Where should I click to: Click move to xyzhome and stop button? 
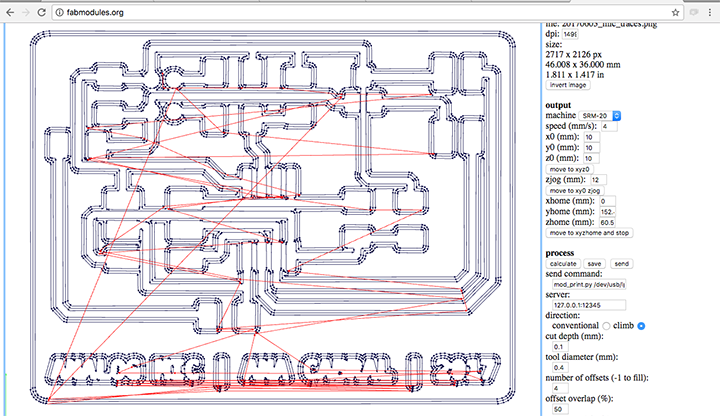[589, 233]
